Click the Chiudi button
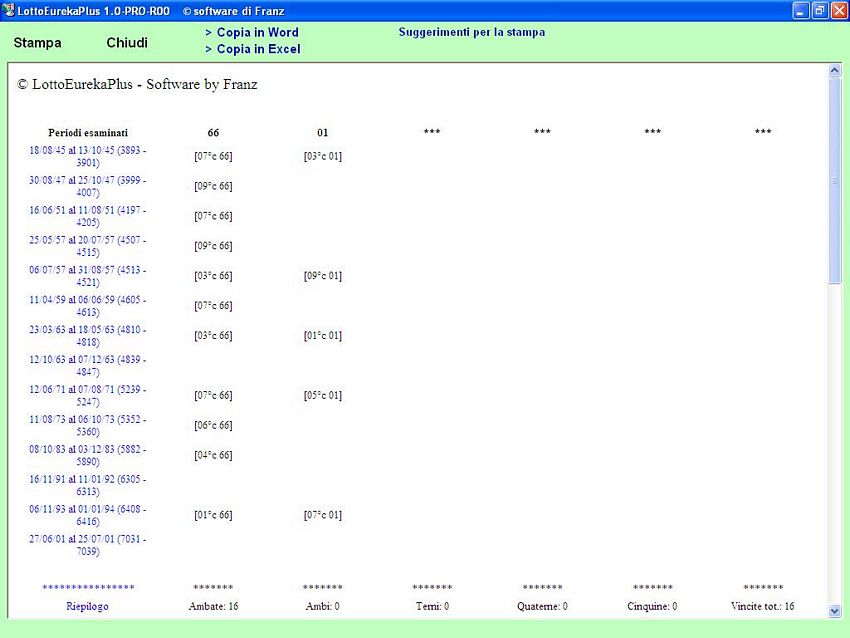Image resolution: width=850 pixels, height=638 pixels. coord(127,43)
